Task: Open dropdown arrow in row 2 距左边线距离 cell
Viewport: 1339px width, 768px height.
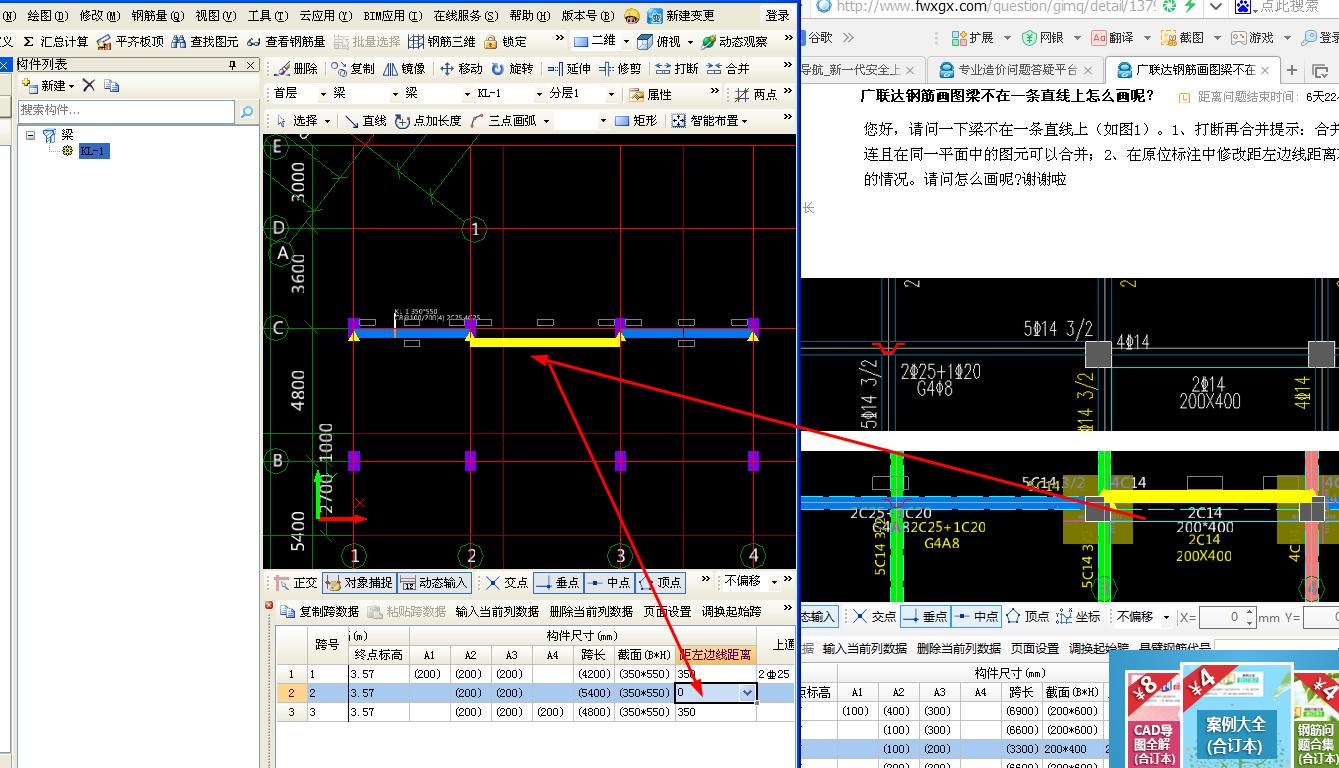Action: (747, 692)
